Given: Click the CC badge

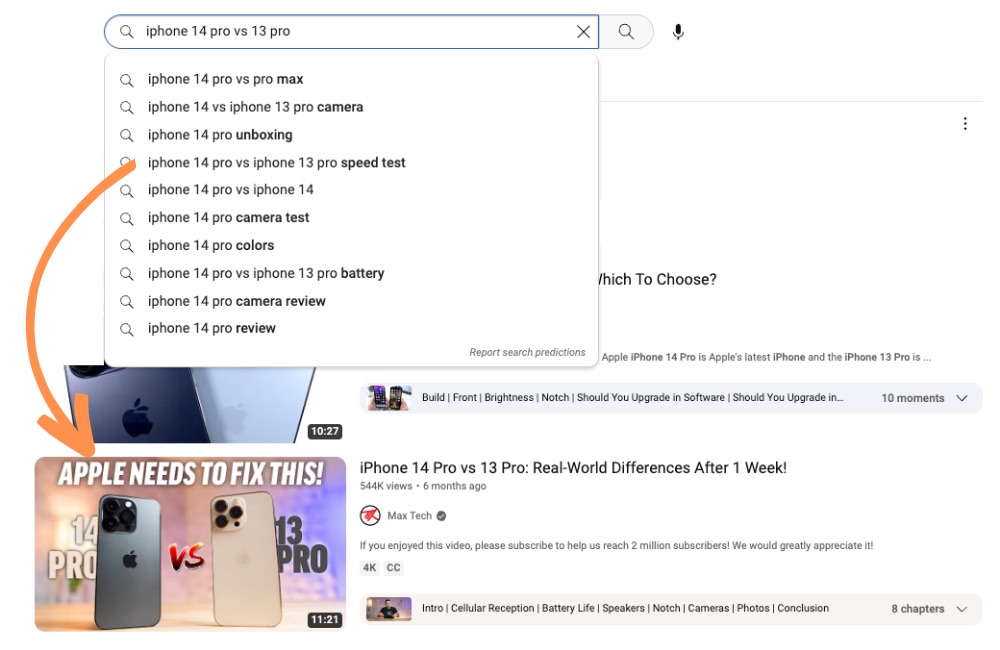Looking at the screenshot, I should coord(393,568).
